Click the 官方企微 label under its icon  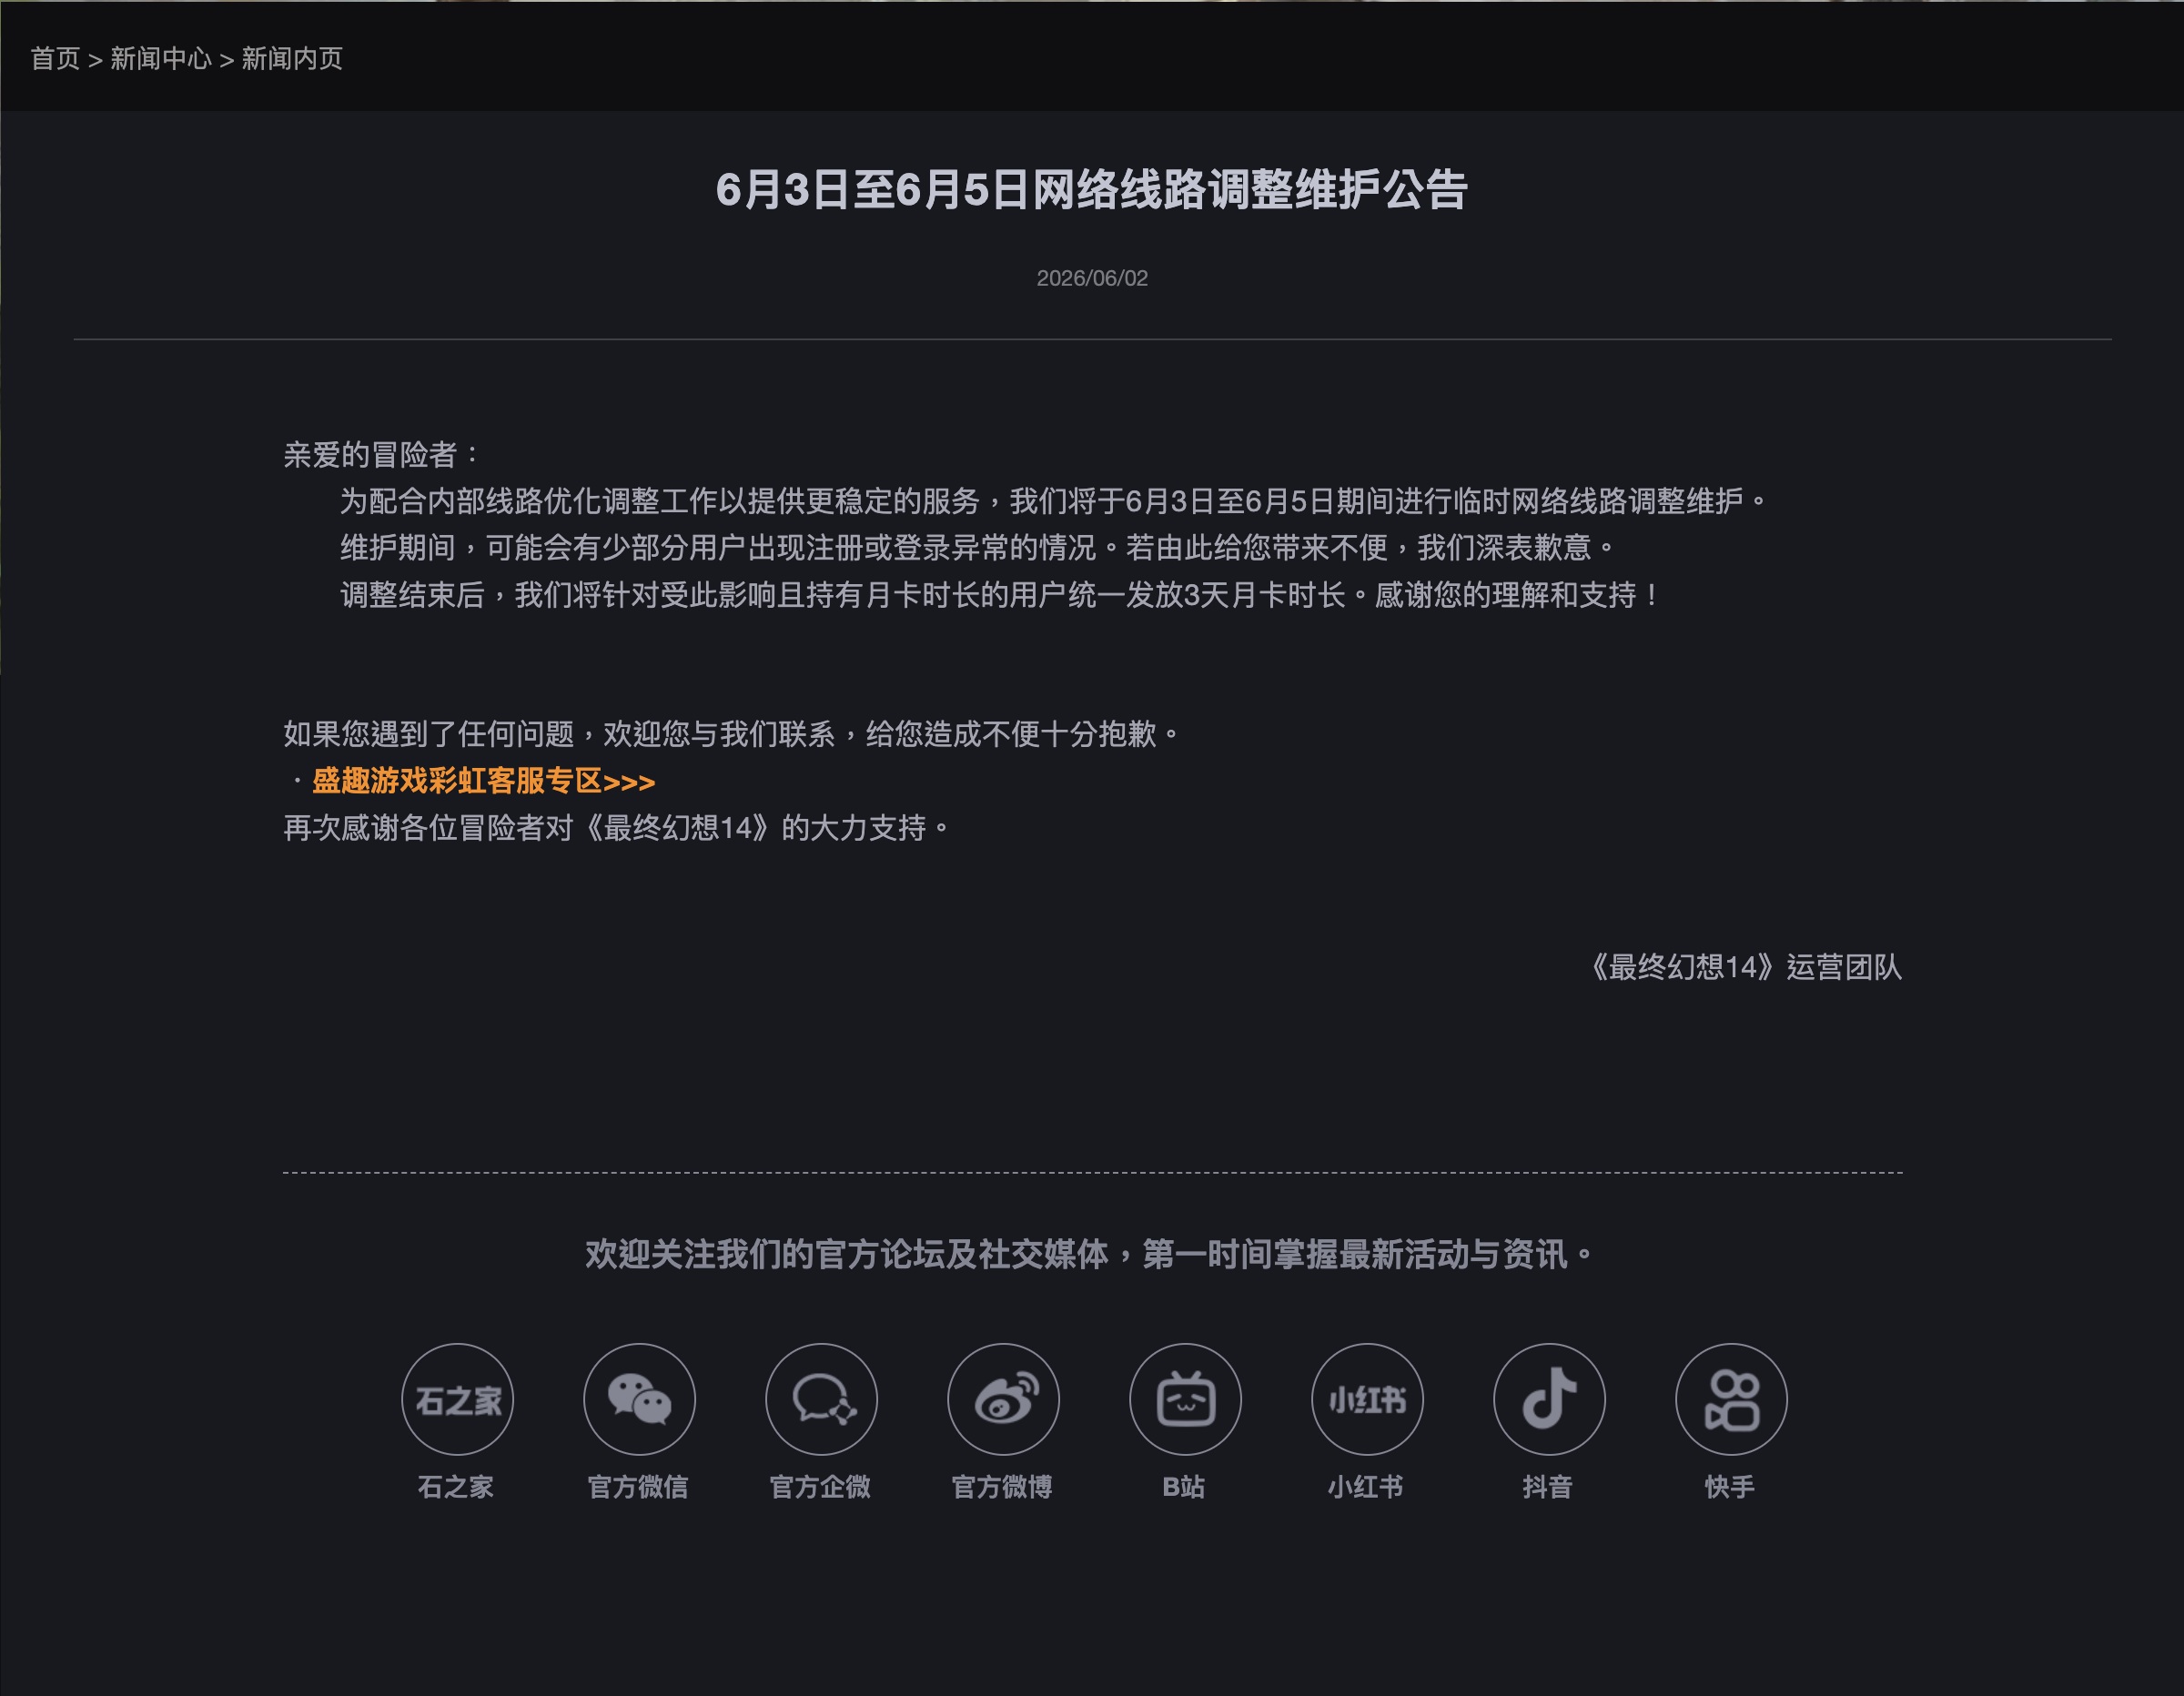(x=820, y=1487)
